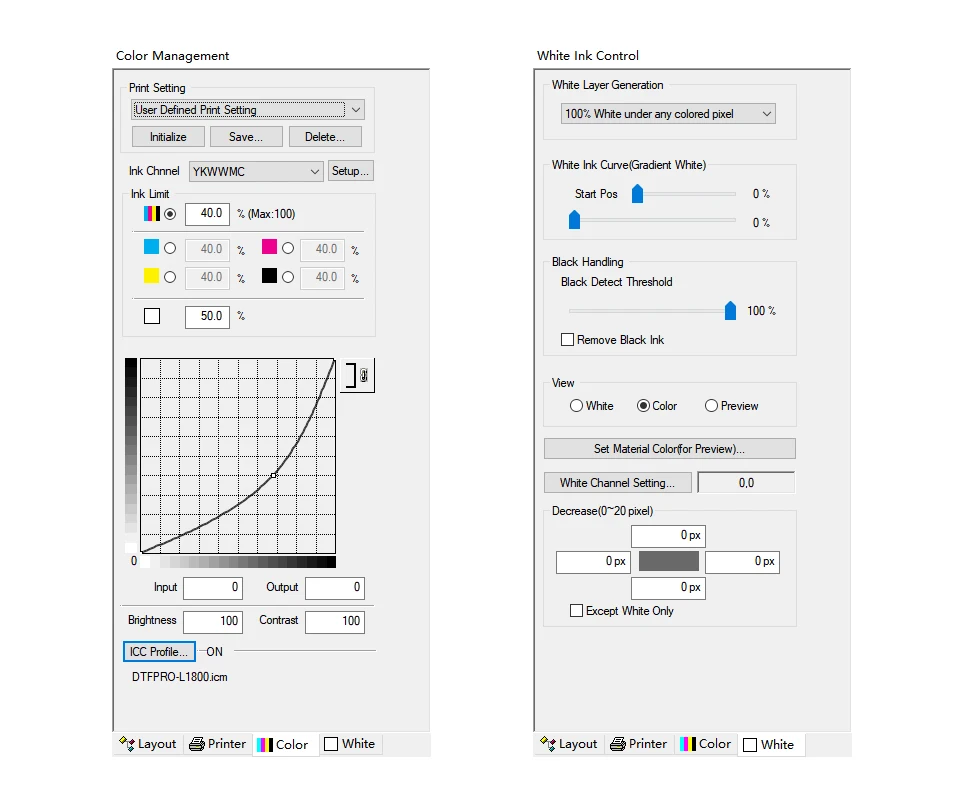This screenshot has height=800, width=960.
Task: Click the DTFPRO-L1800.icm profile name
Action: coord(180,677)
